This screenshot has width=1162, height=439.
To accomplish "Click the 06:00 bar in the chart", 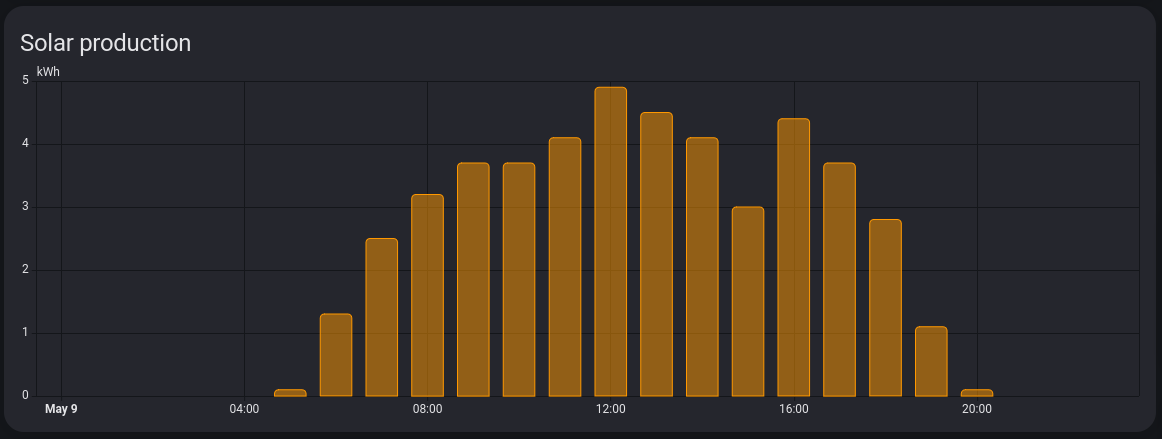I will (x=336, y=355).
